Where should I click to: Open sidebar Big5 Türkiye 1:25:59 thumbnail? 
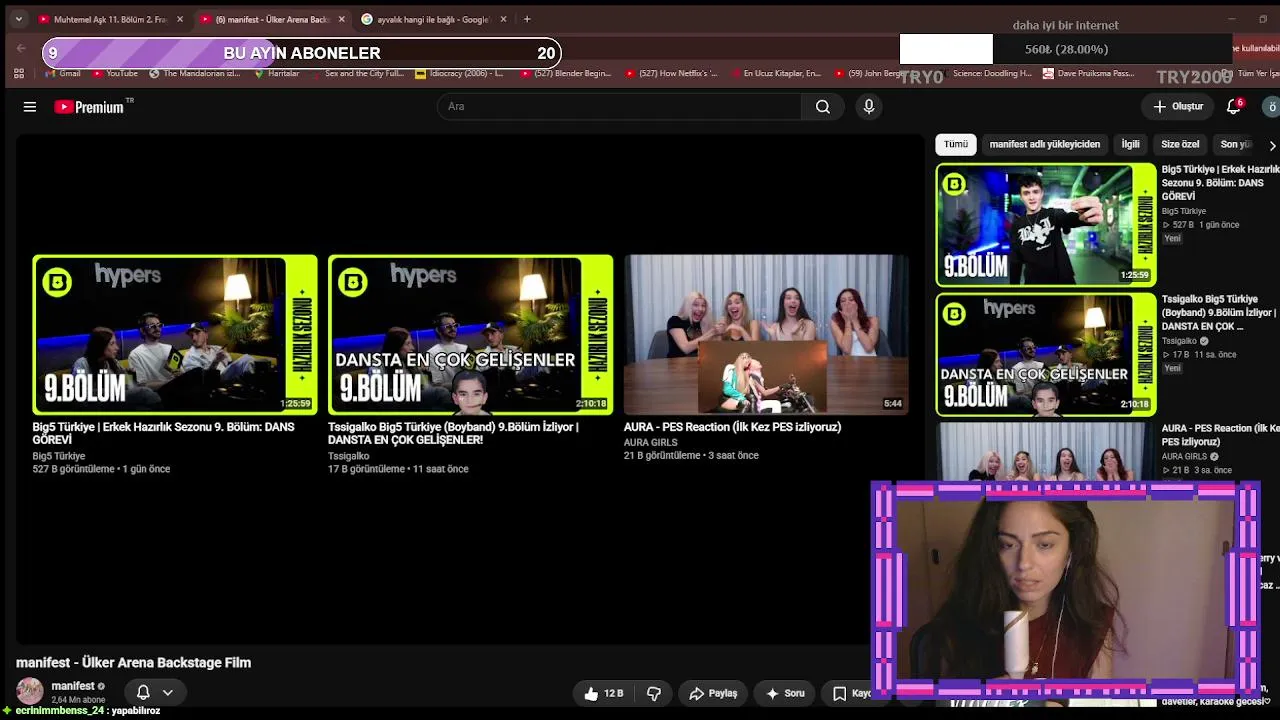1046,225
